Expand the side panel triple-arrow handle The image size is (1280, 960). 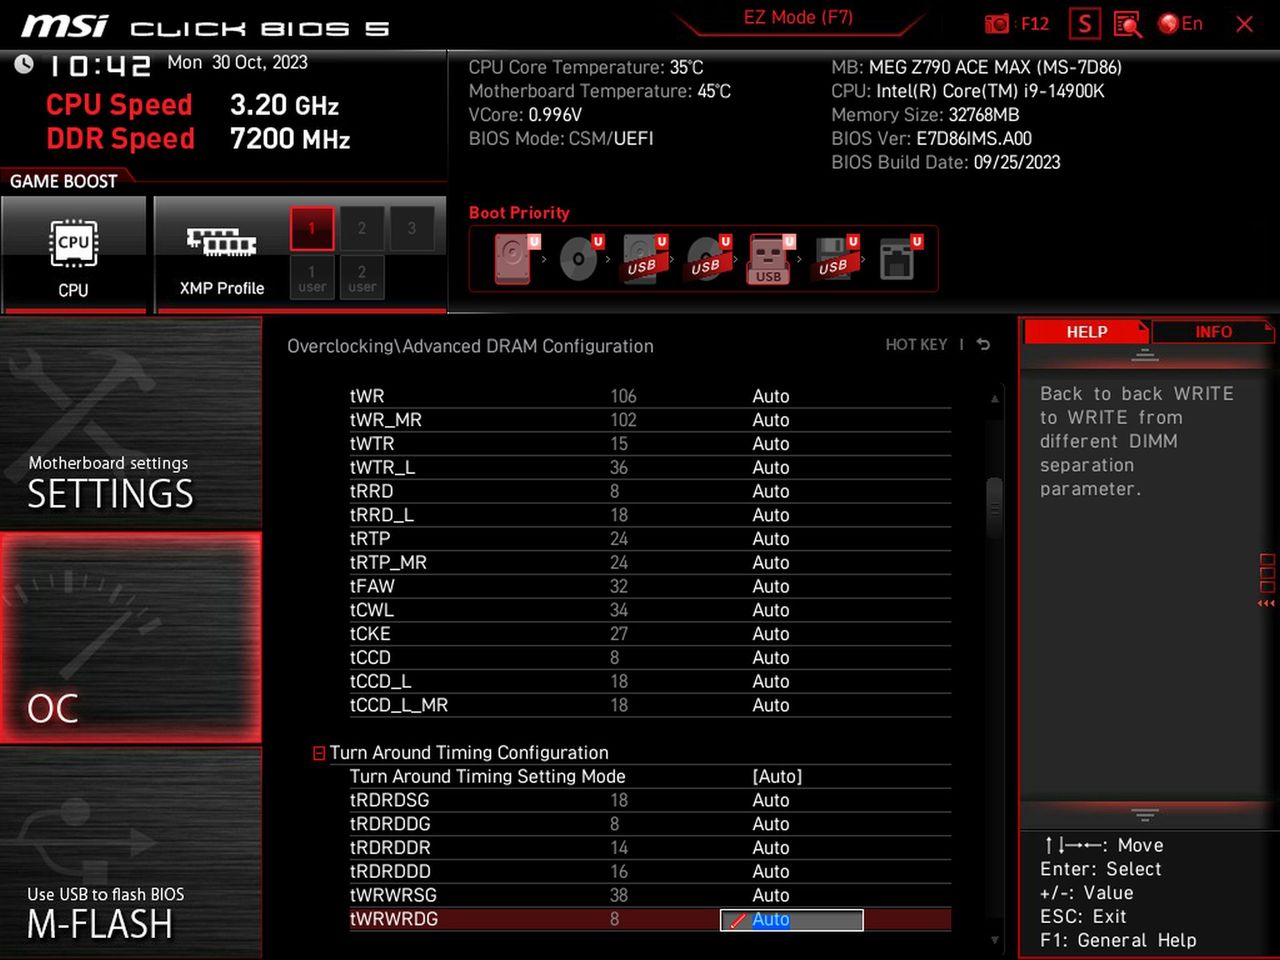coord(1267,604)
